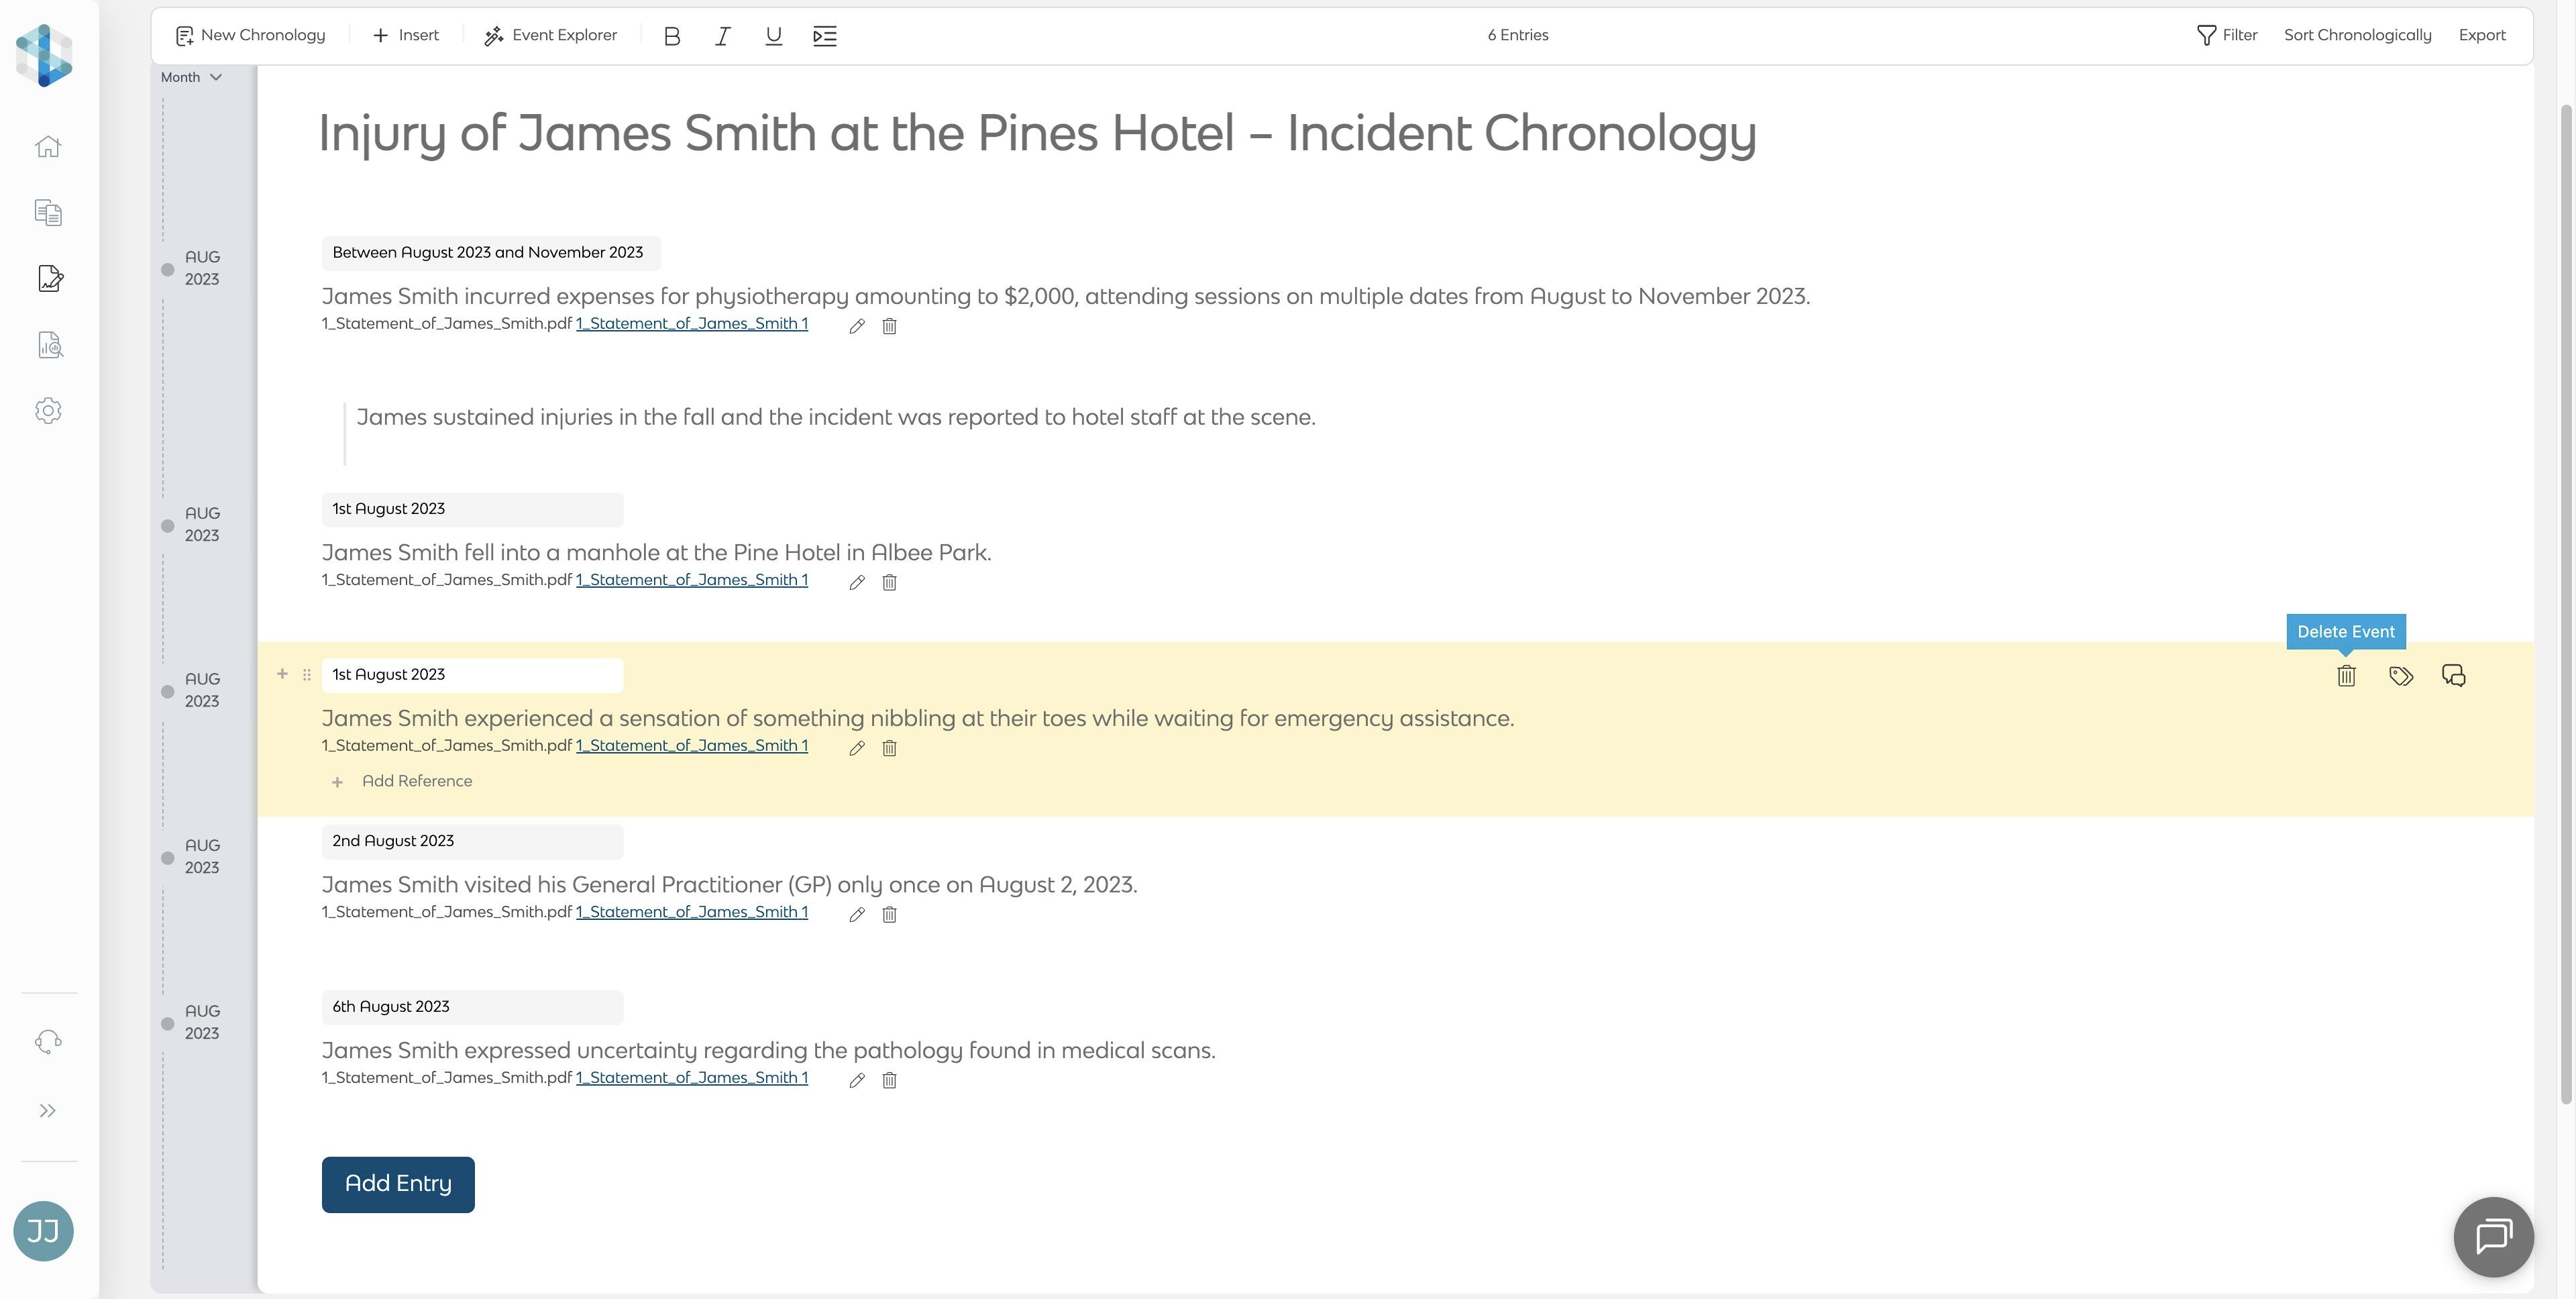Toggle underline formatting
The height and width of the screenshot is (1299, 2576).
pos(773,36)
